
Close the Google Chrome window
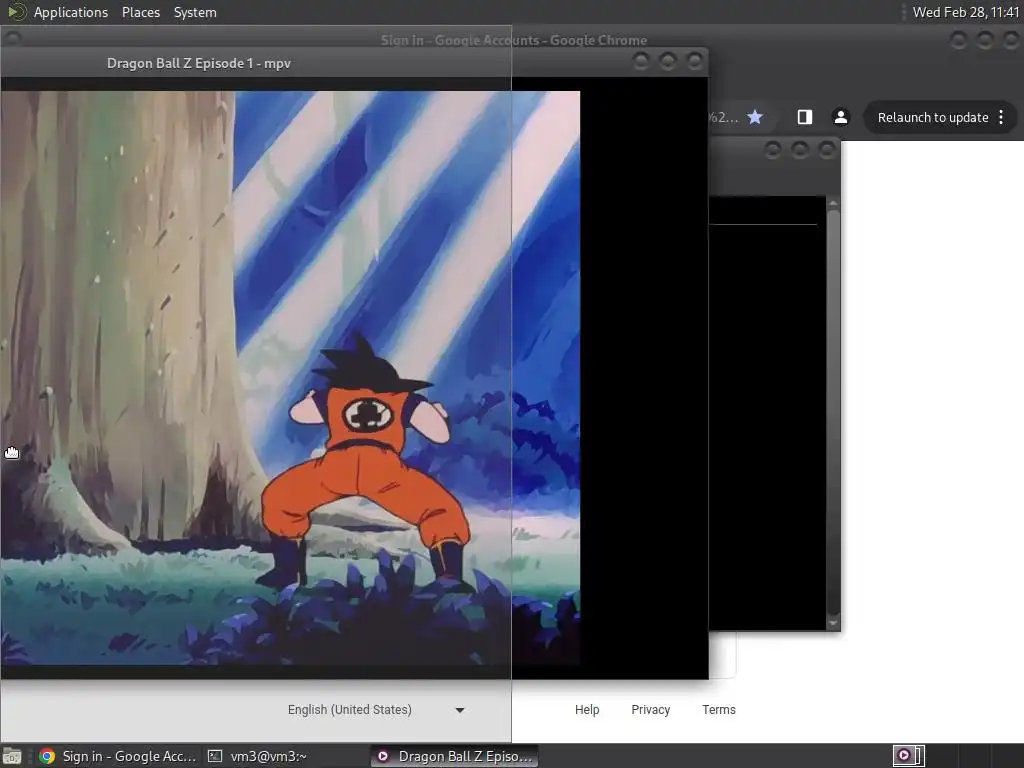(1011, 40)
